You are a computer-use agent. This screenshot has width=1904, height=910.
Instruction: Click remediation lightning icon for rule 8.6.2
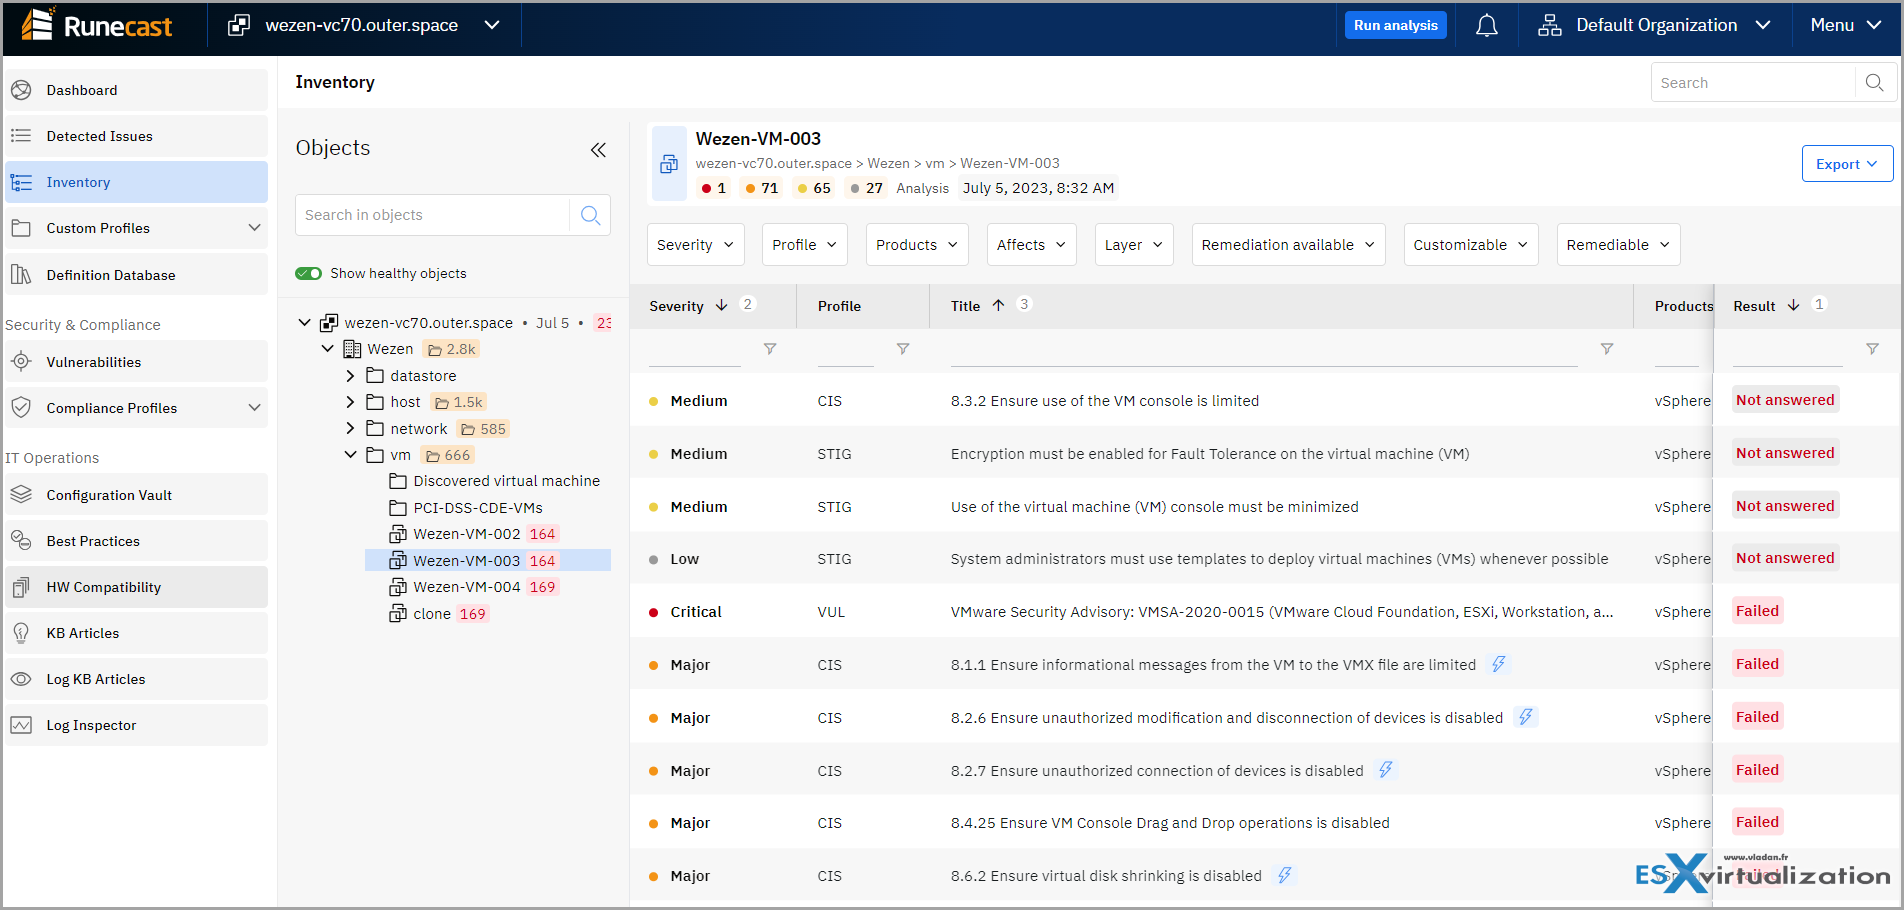pyautogui.click(x=1285, y=875)
